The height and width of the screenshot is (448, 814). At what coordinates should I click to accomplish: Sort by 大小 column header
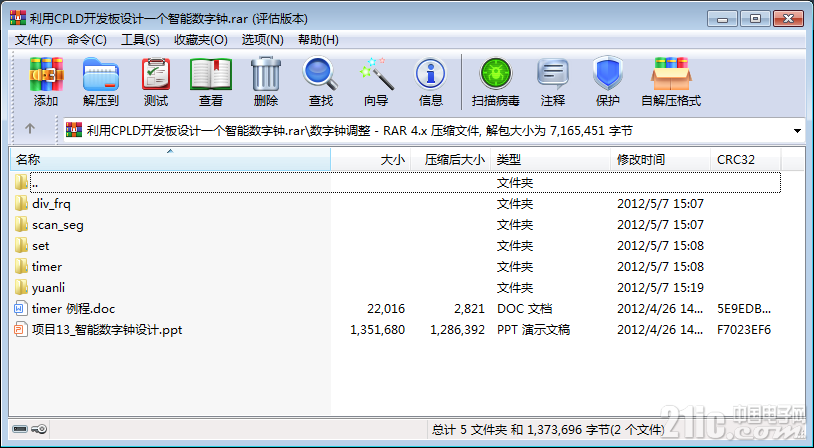click(x=371, y=160)
